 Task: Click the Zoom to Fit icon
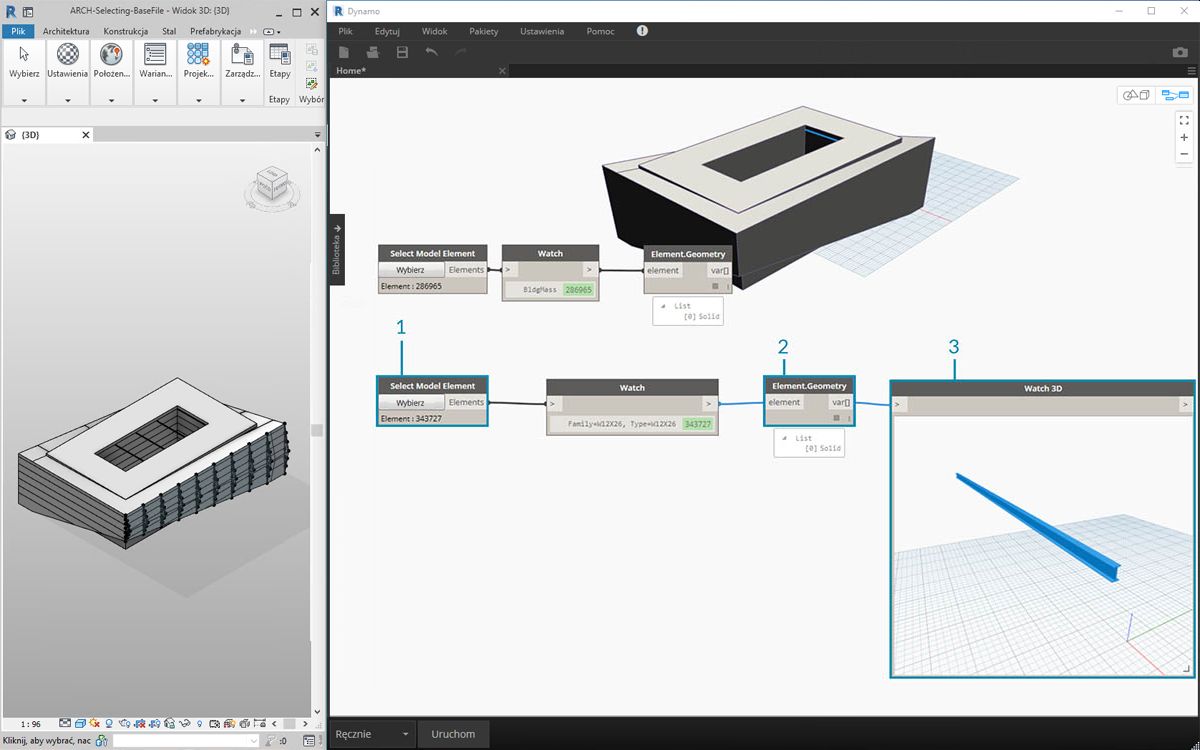1184,120
